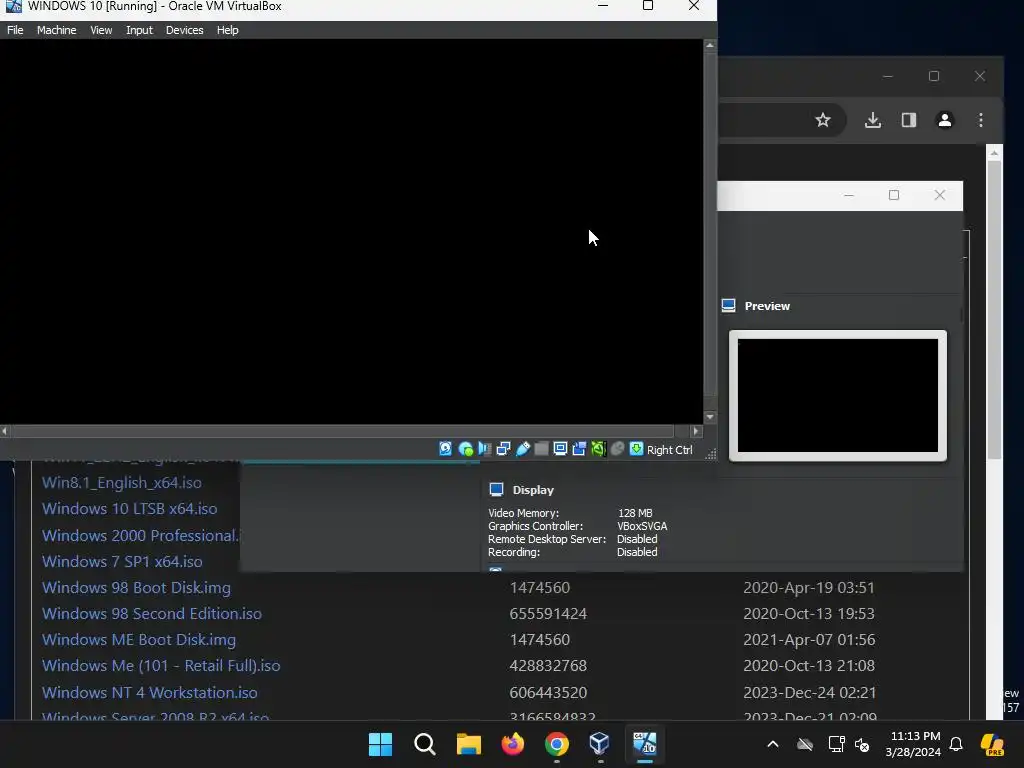Click the shared folders indicator
Screen dimensions: 1024x768
(541, 449)
